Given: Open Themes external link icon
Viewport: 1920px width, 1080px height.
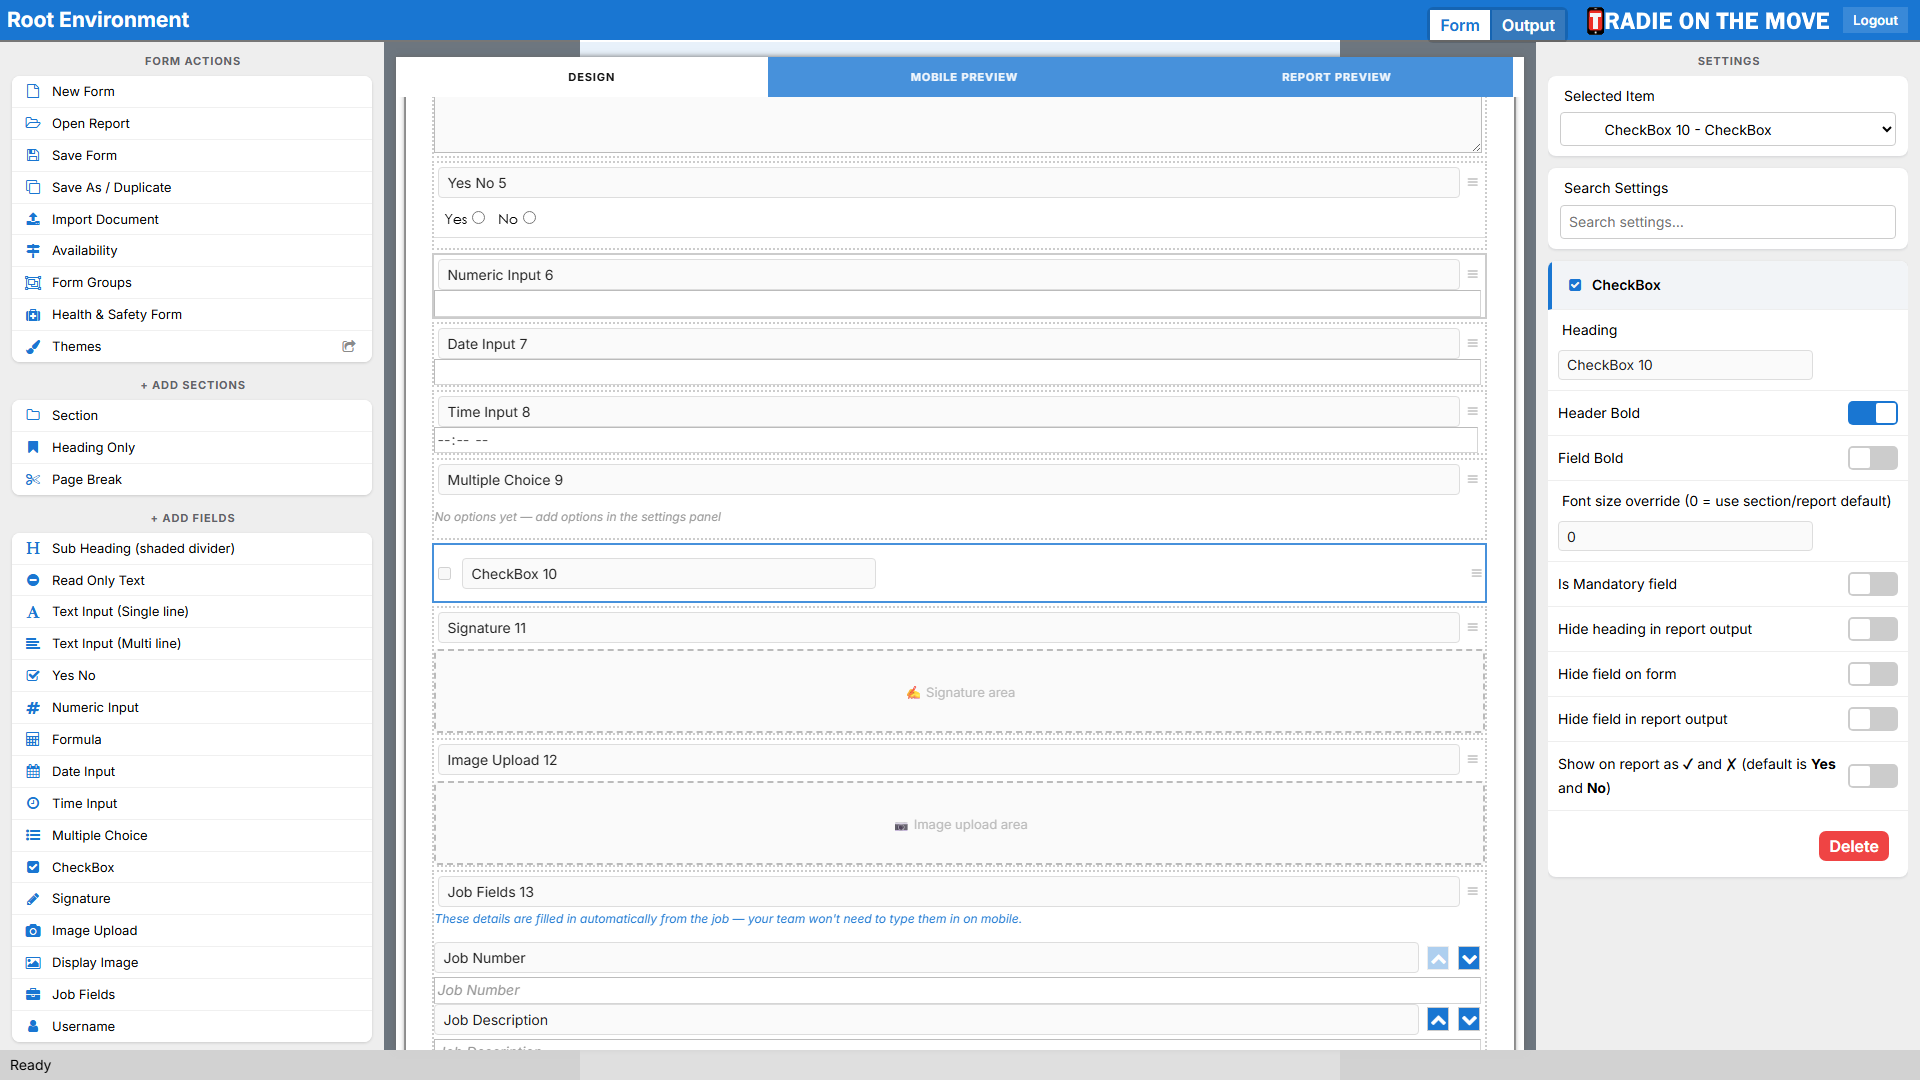Looking at the screenshot, I should 349,346.
